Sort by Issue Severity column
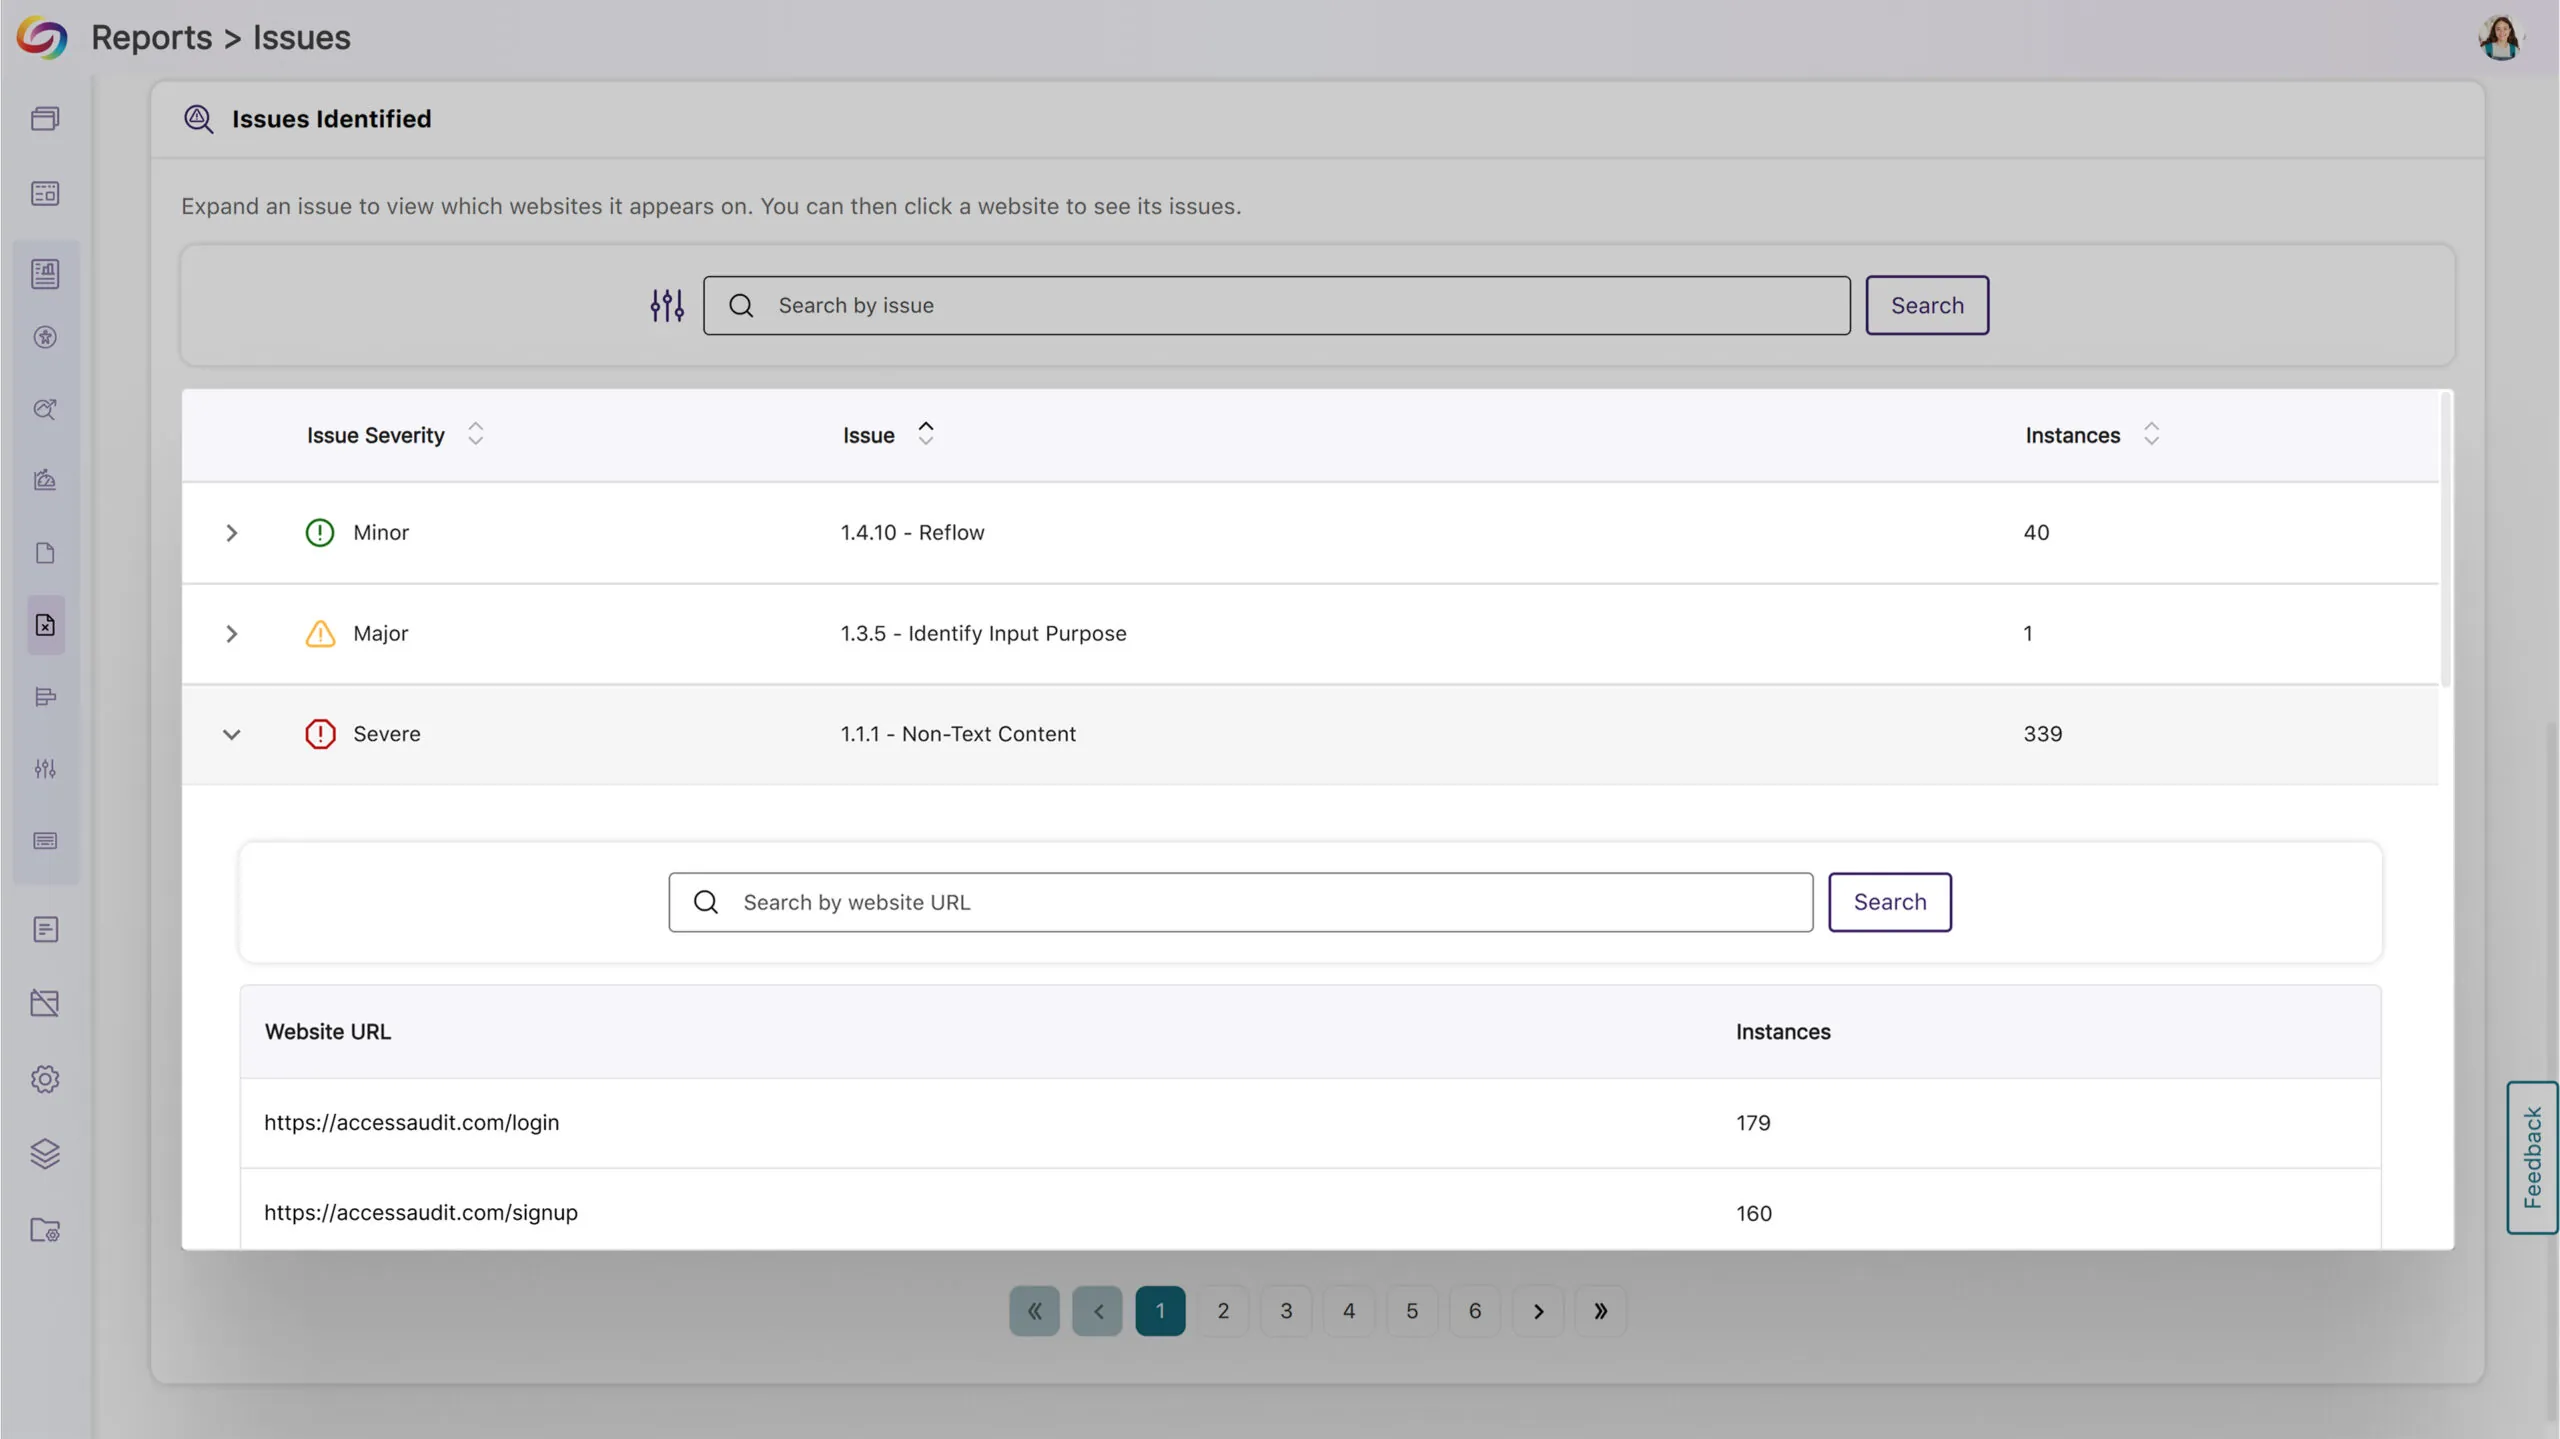This screenshot has height=1439, width=2560. 475,434
